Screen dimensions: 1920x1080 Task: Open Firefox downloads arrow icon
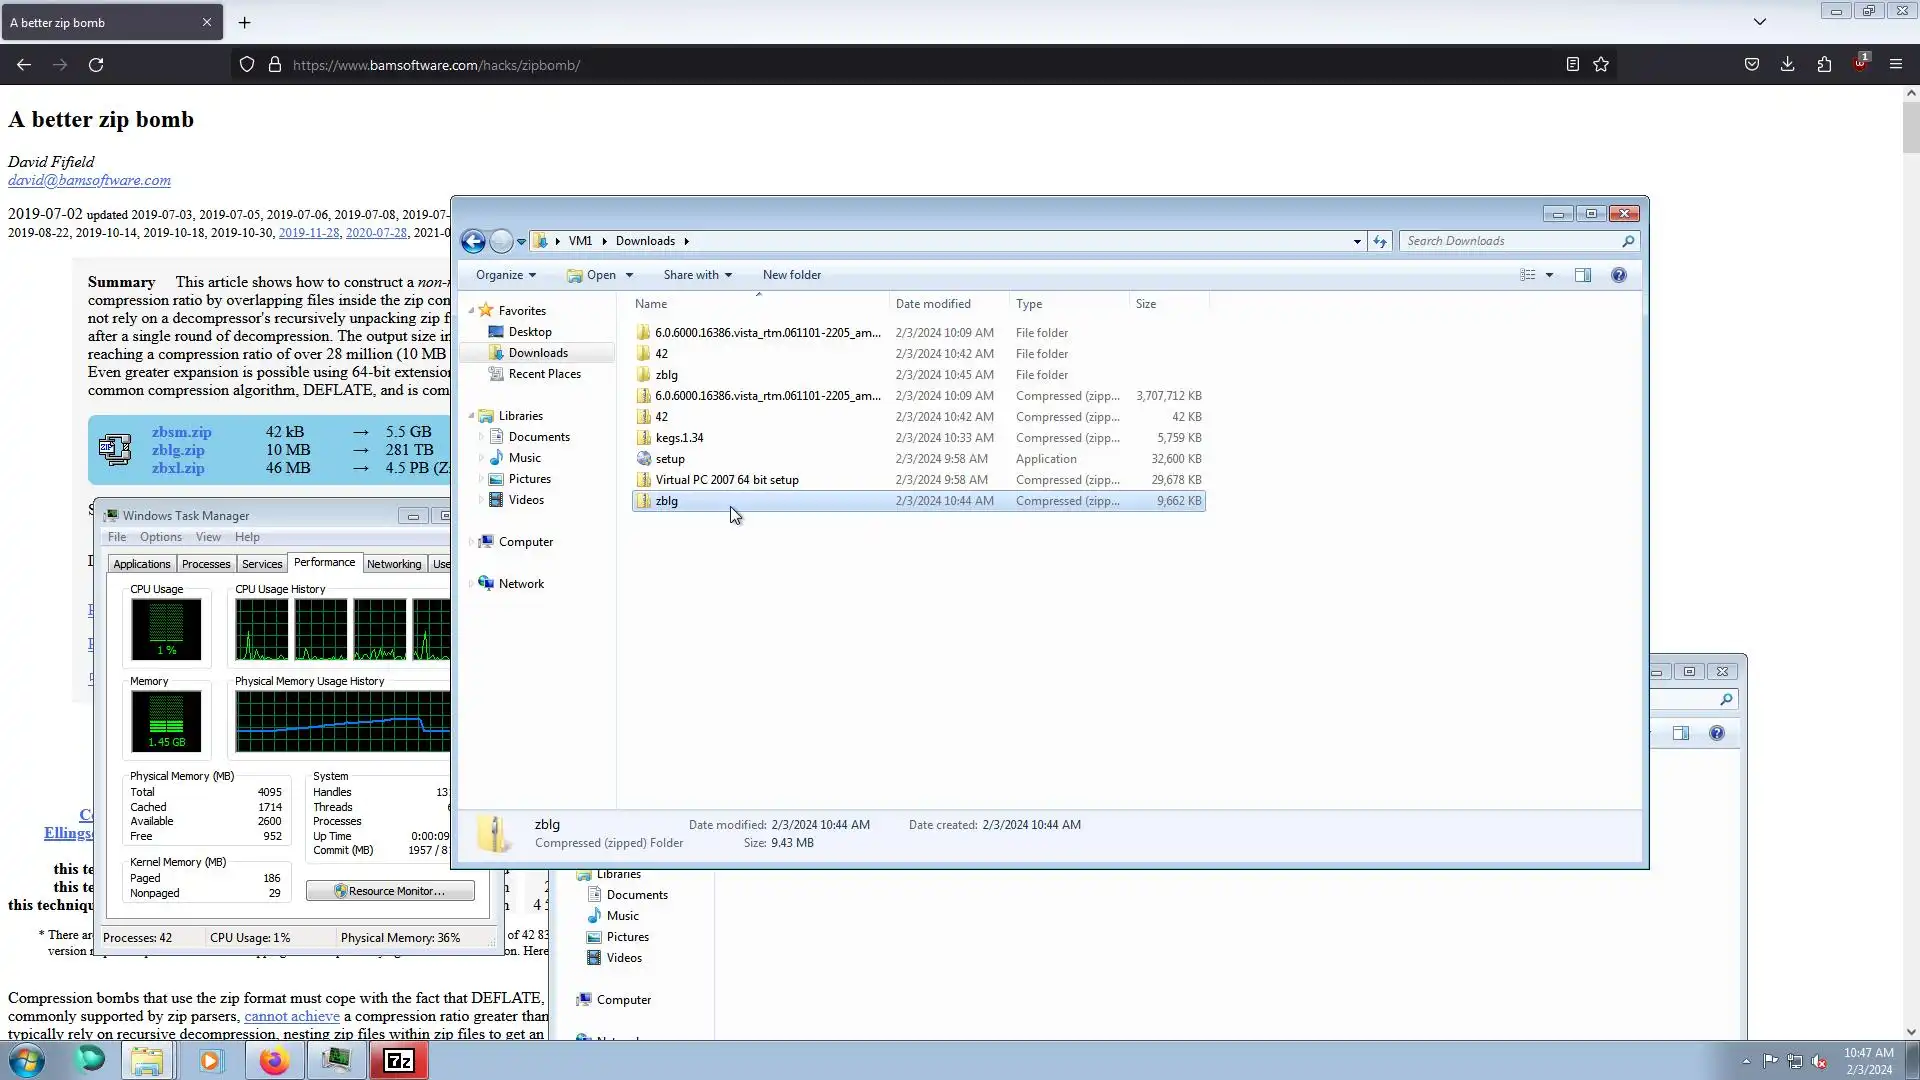(x=1787, y=65)
